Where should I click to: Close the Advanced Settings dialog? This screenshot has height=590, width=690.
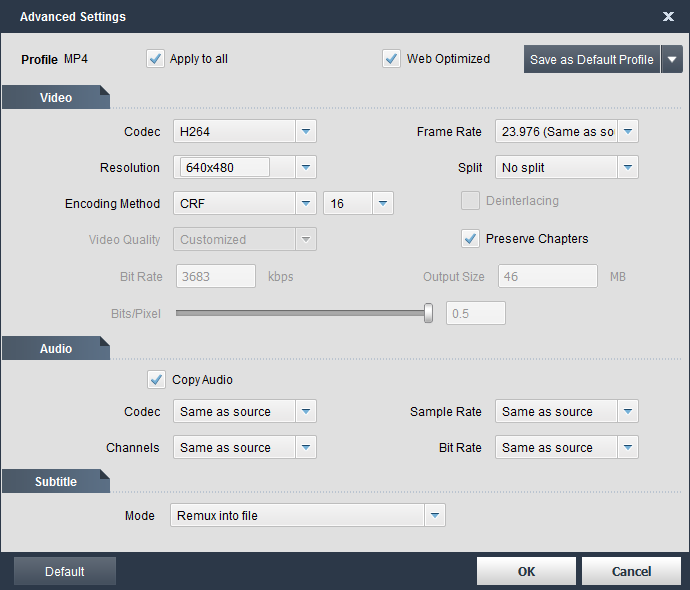click(668, 17)
